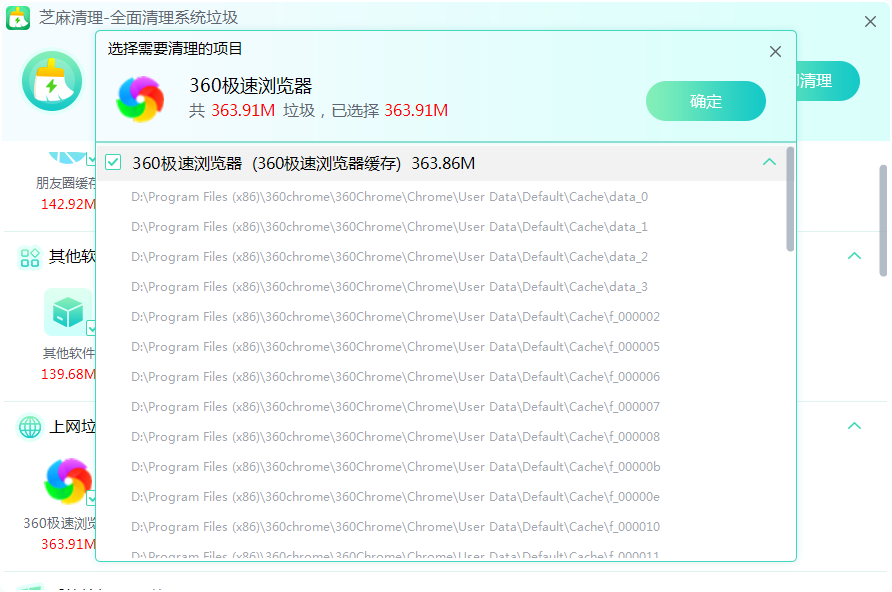Click the 芝麻清理 app icon in title bar
892x592 pixels.
point(18,18)
